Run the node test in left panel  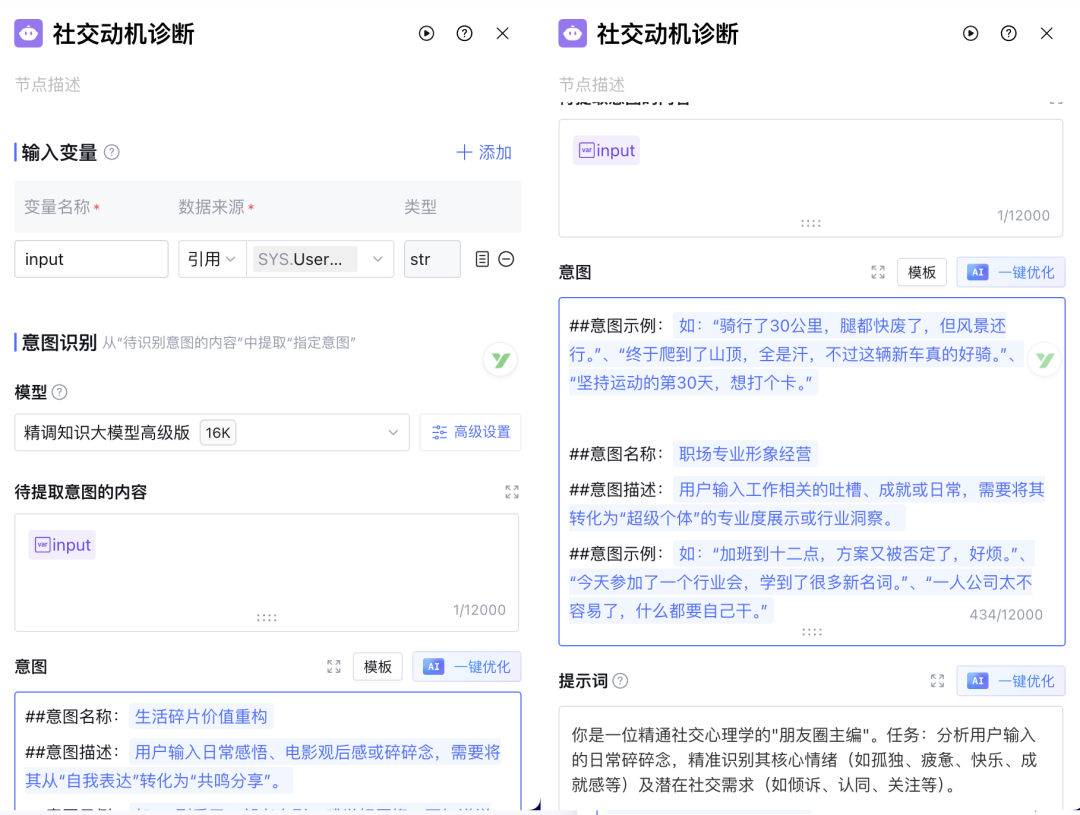point(427,33)
